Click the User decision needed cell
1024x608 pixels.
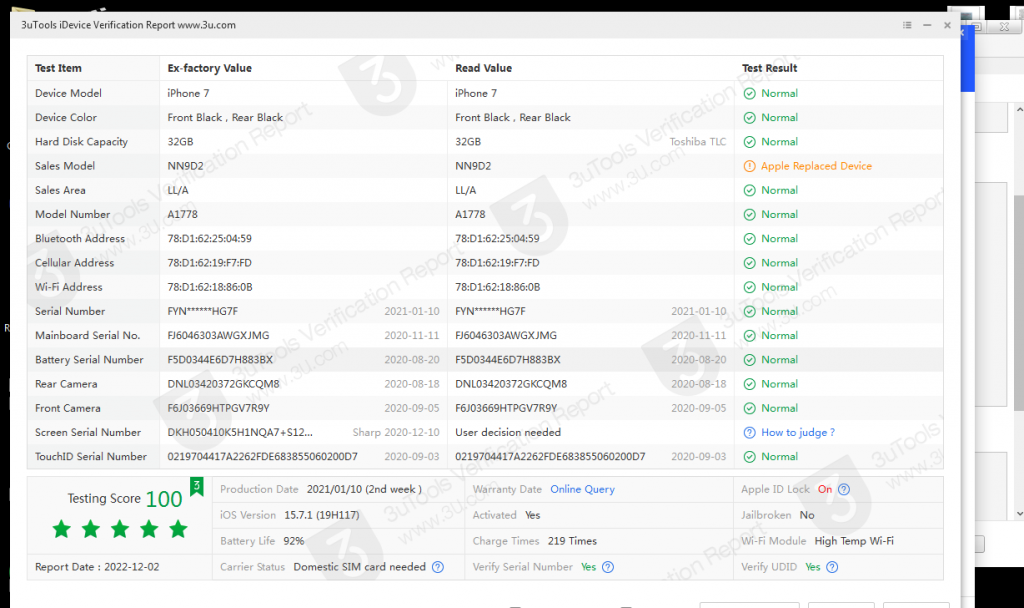click(x=508, y=432)
